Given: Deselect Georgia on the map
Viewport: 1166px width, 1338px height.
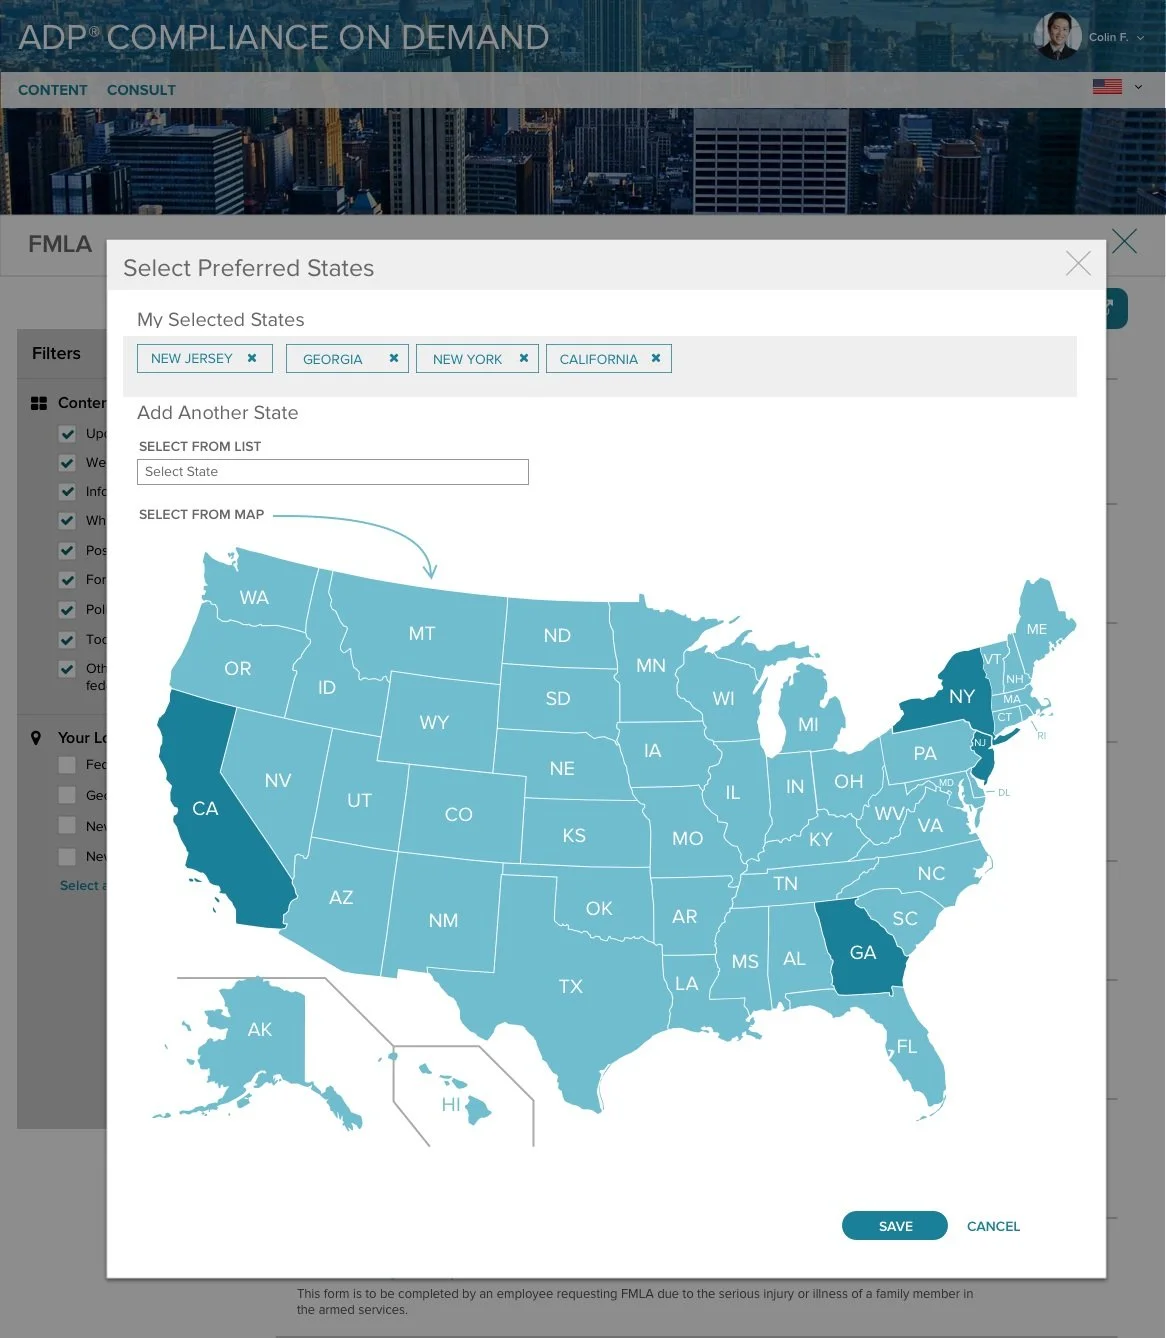Looking at the screenshot, I should (863, 952).
